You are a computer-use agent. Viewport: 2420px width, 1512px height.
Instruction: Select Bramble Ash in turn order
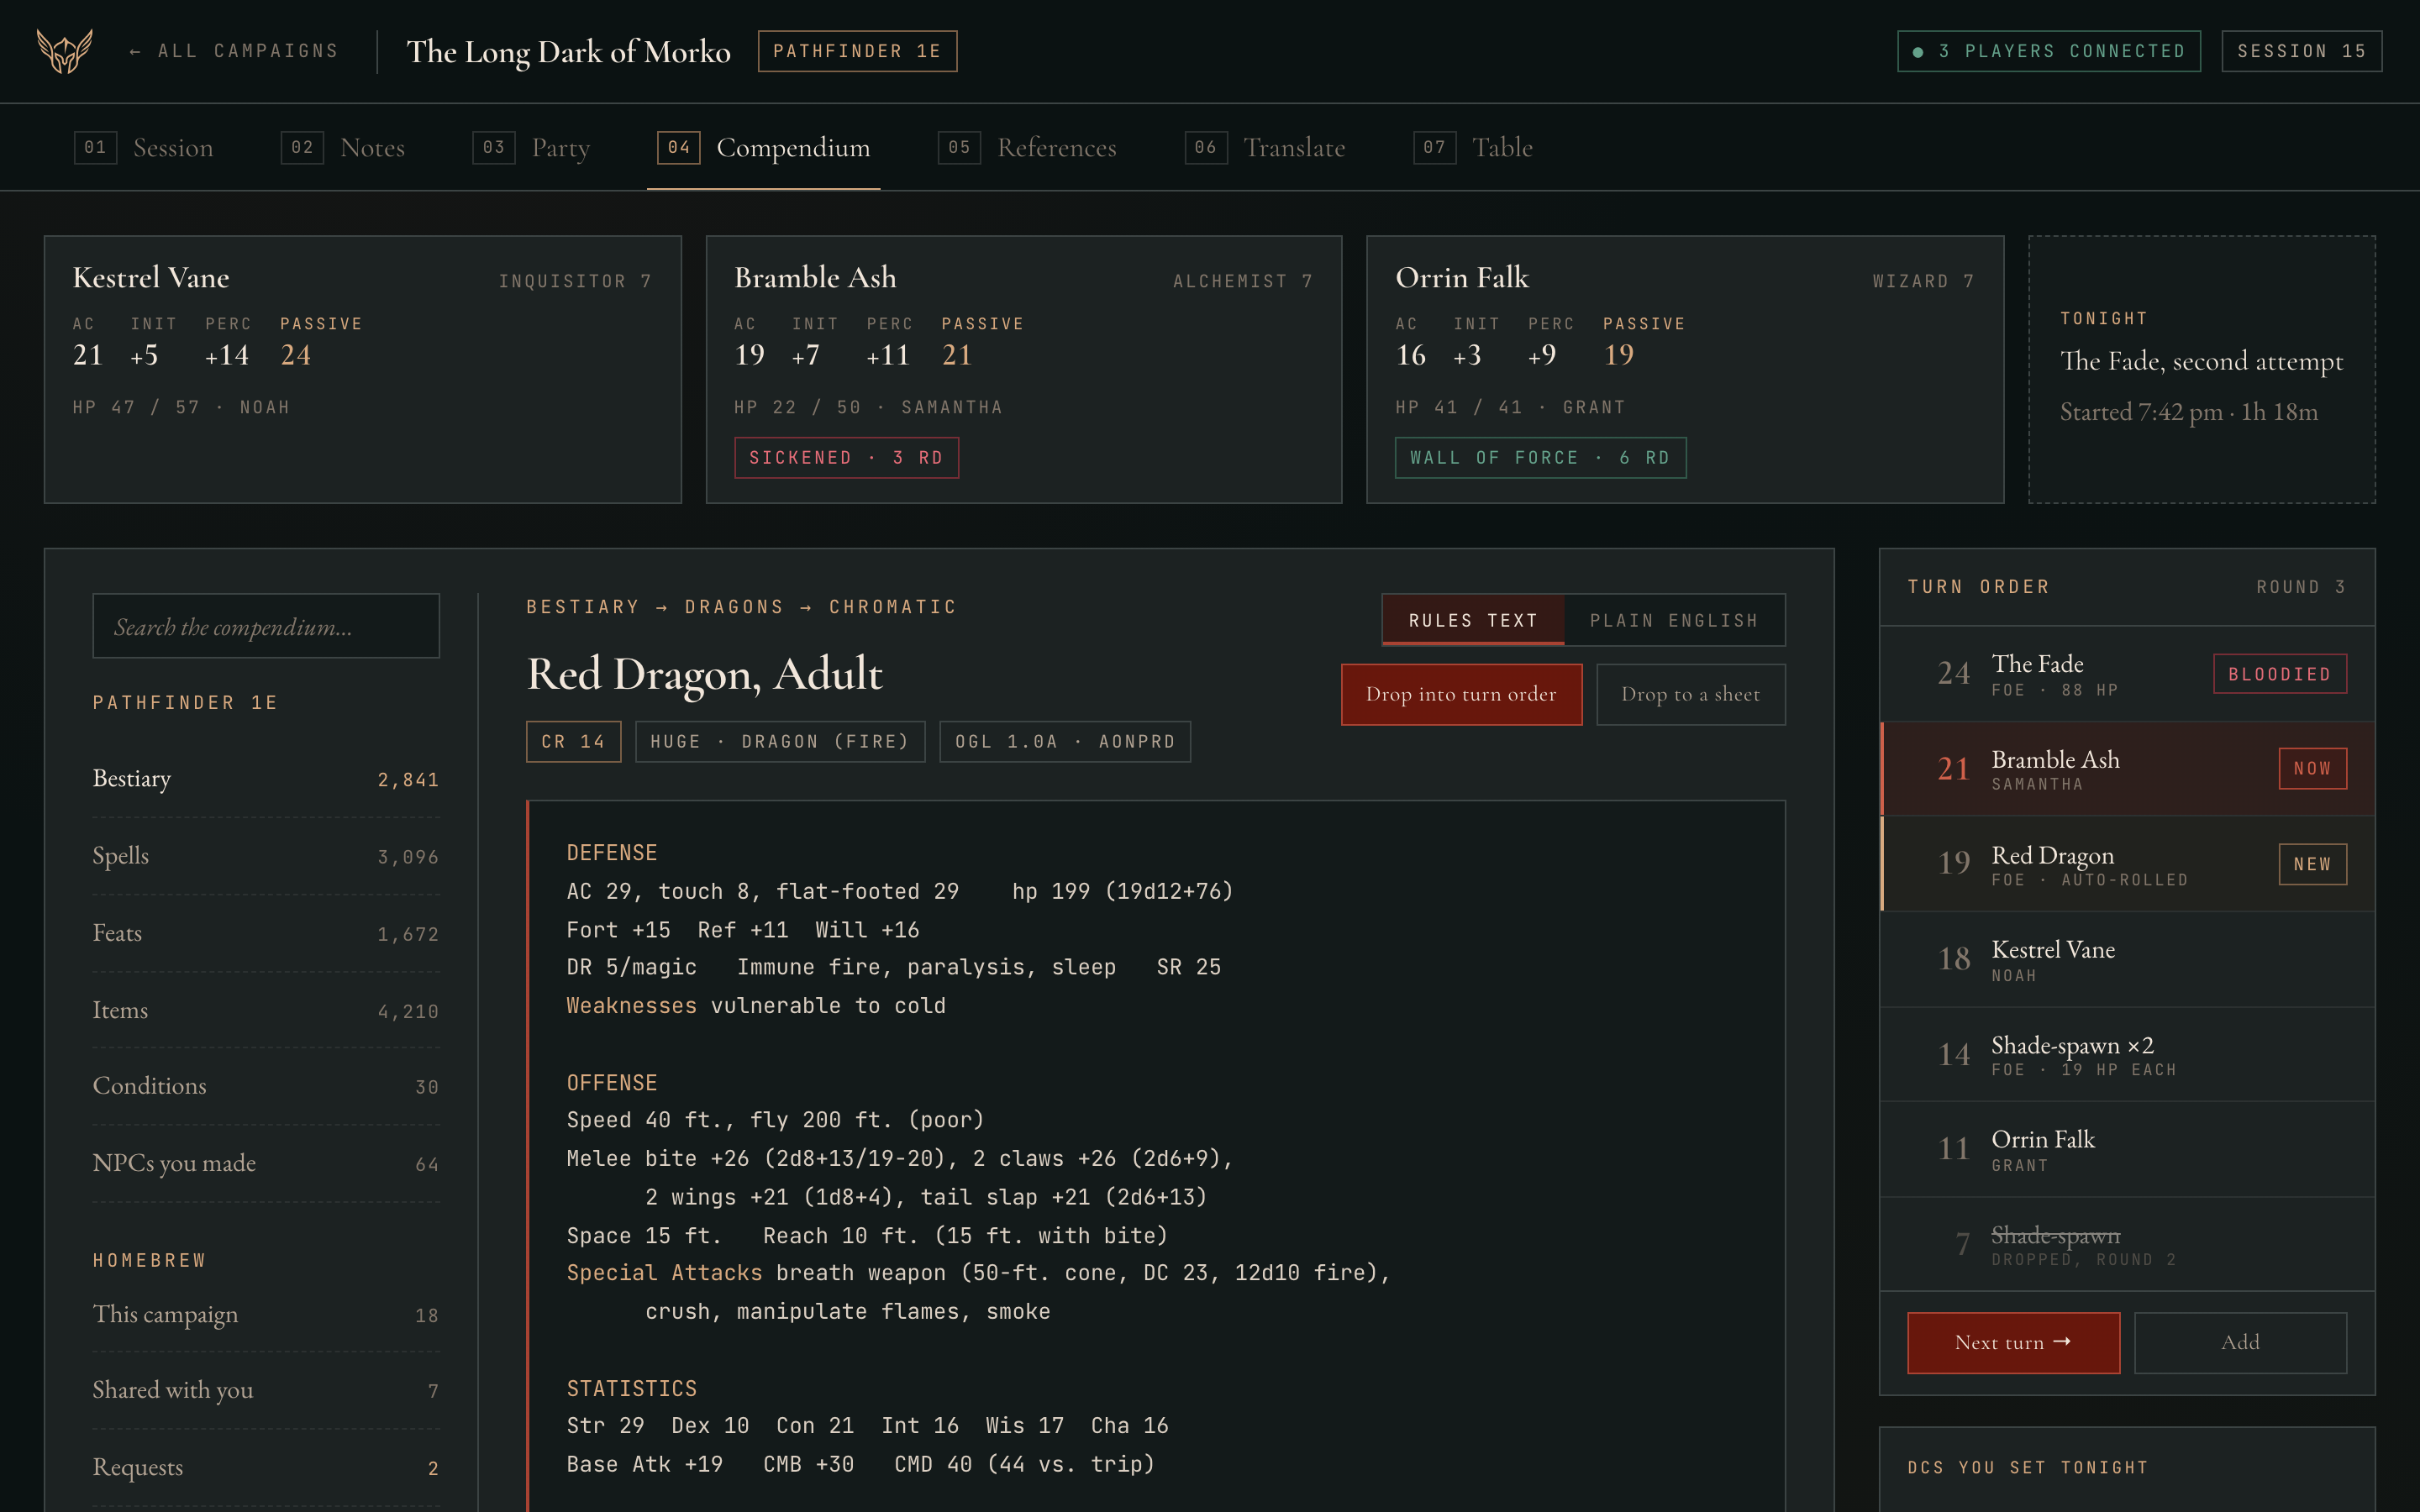(x=2127, y=769)
